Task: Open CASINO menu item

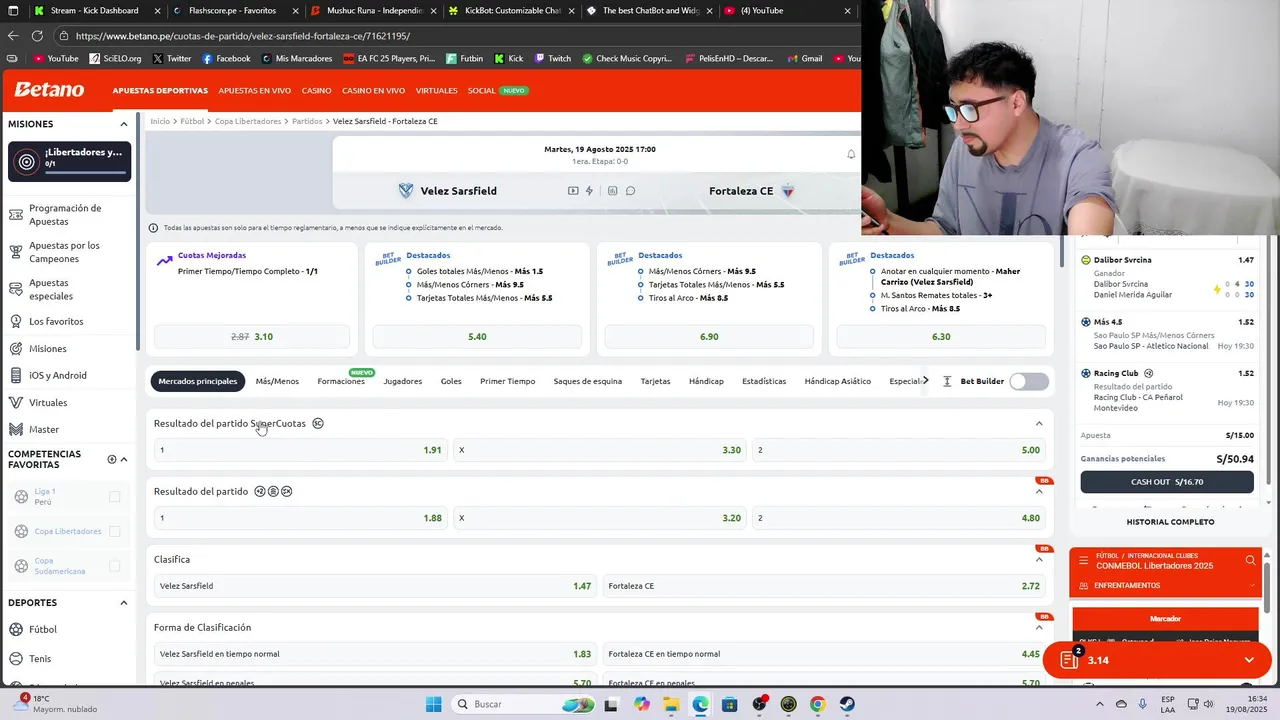Action: pyautogui.click(x=316, y=90)
